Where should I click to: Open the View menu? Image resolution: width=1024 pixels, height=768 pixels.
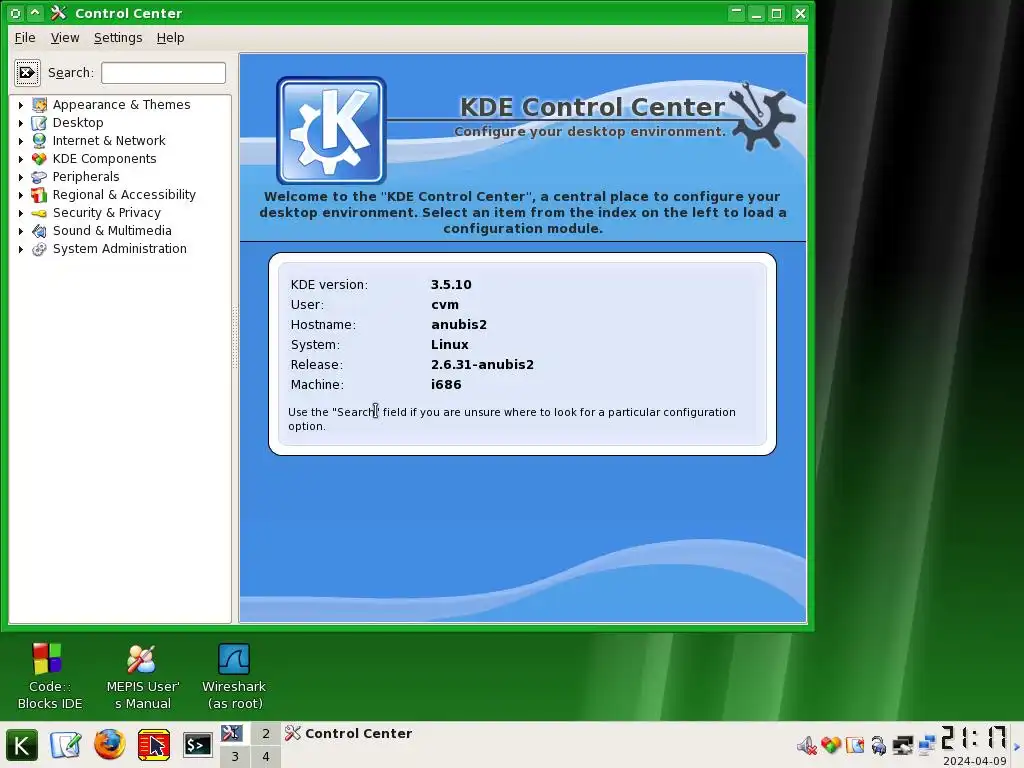coord(65,38)
